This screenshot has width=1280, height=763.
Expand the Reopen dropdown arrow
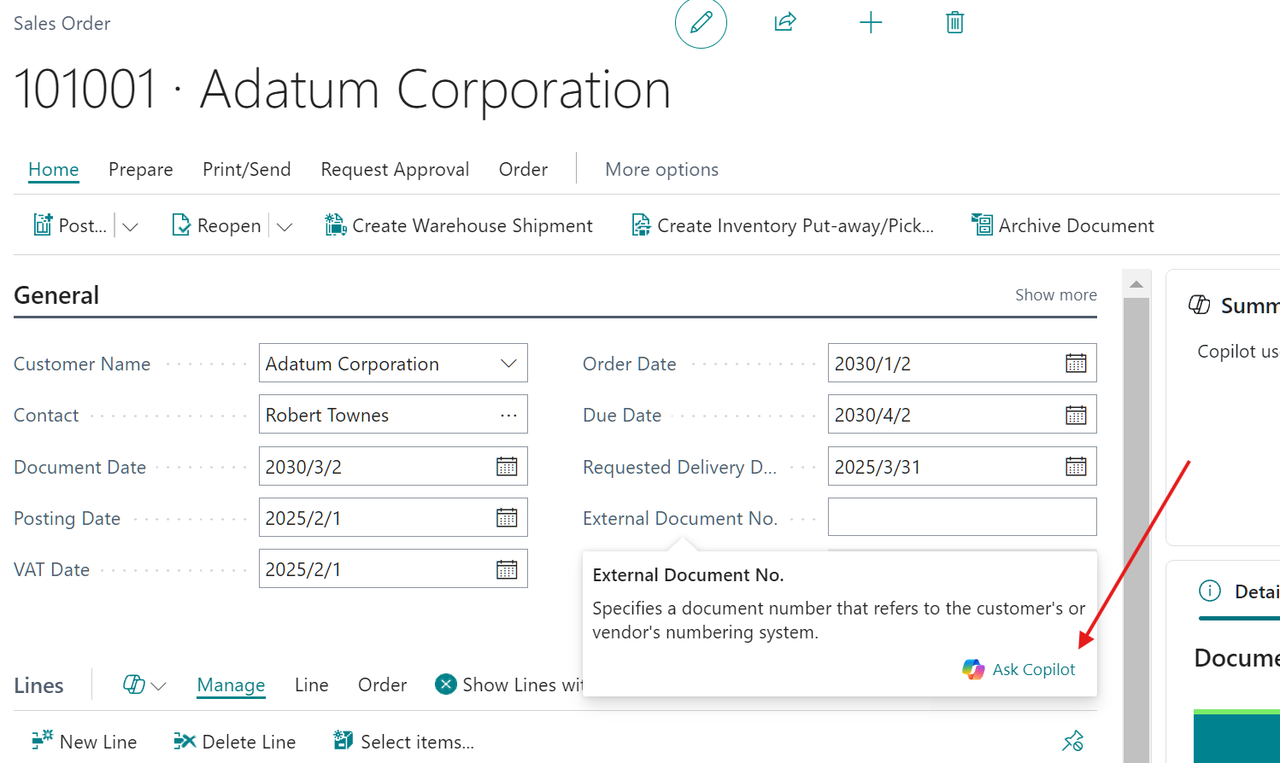pyautogui.click(x=284, y=226)
